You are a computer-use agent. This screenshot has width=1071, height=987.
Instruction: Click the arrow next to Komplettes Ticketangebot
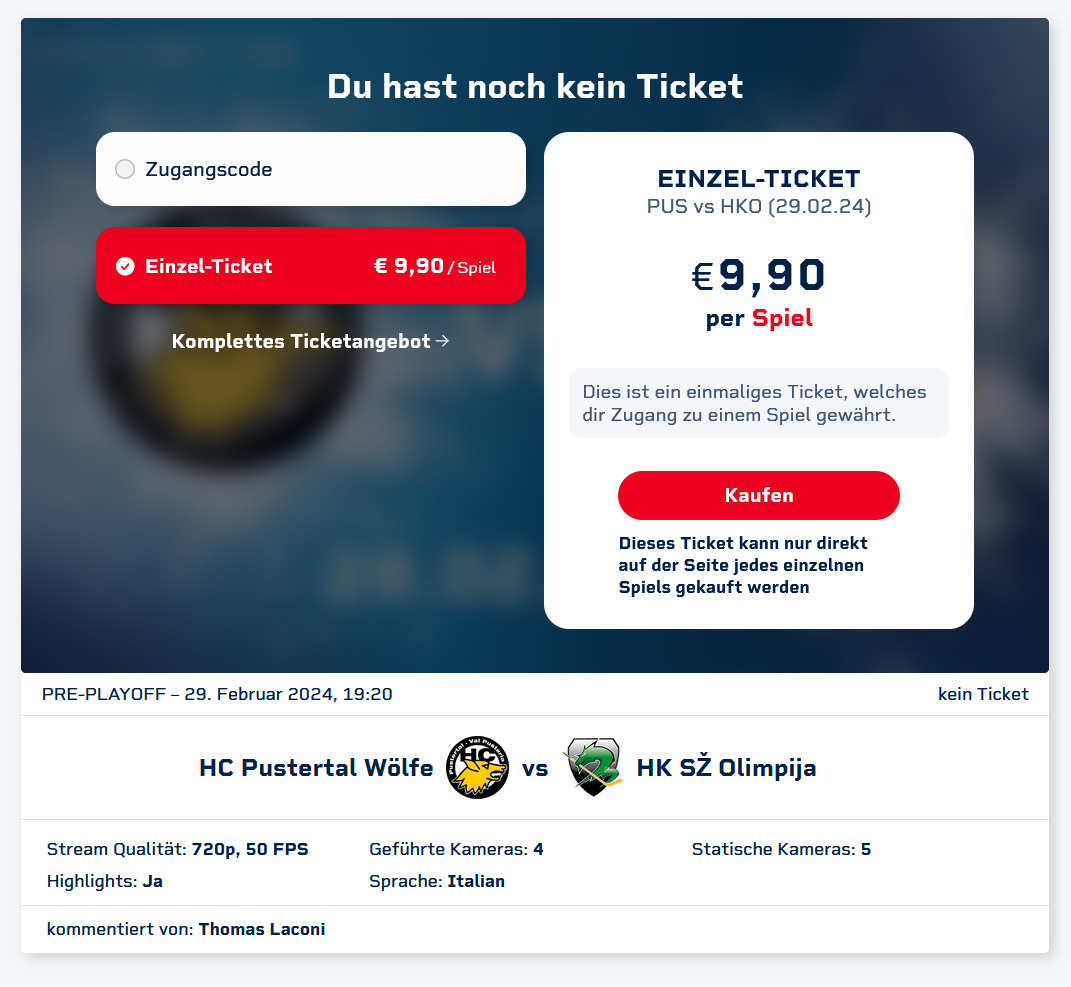point(444,341)
